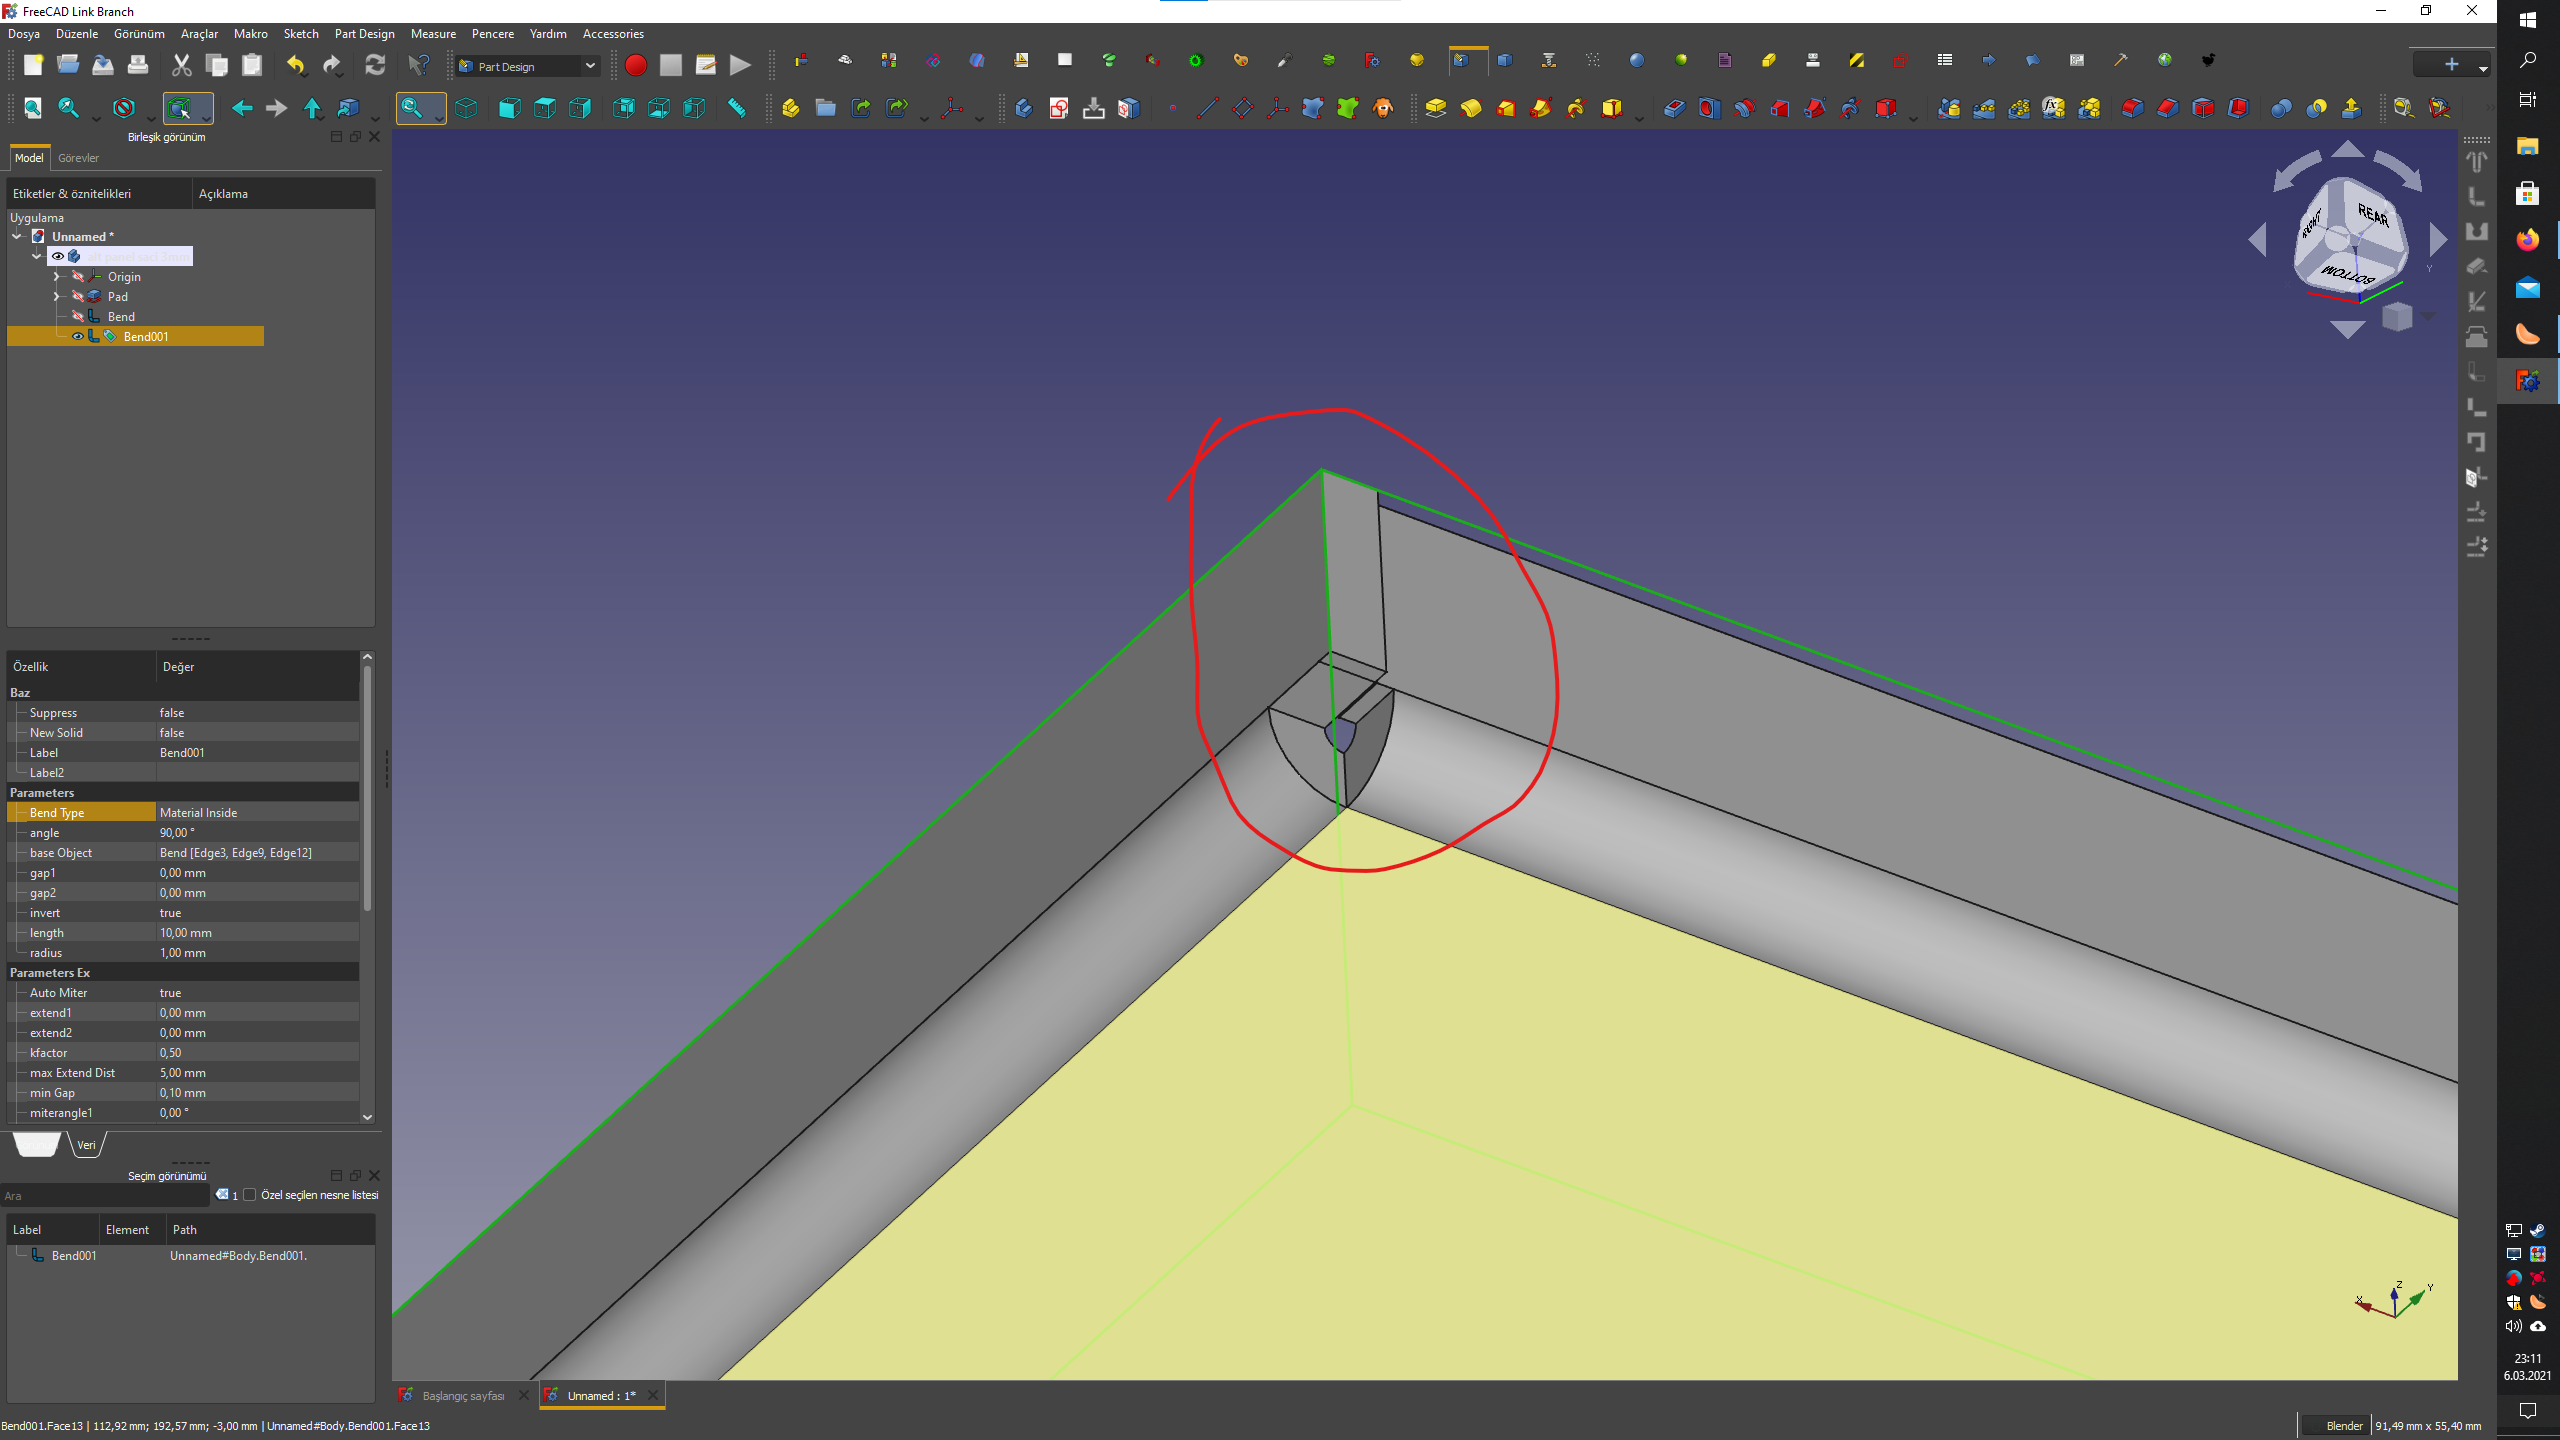Screen dimensions: 2560x1440
Task: Click the macro record red circle button
Action: pos(635,66)
